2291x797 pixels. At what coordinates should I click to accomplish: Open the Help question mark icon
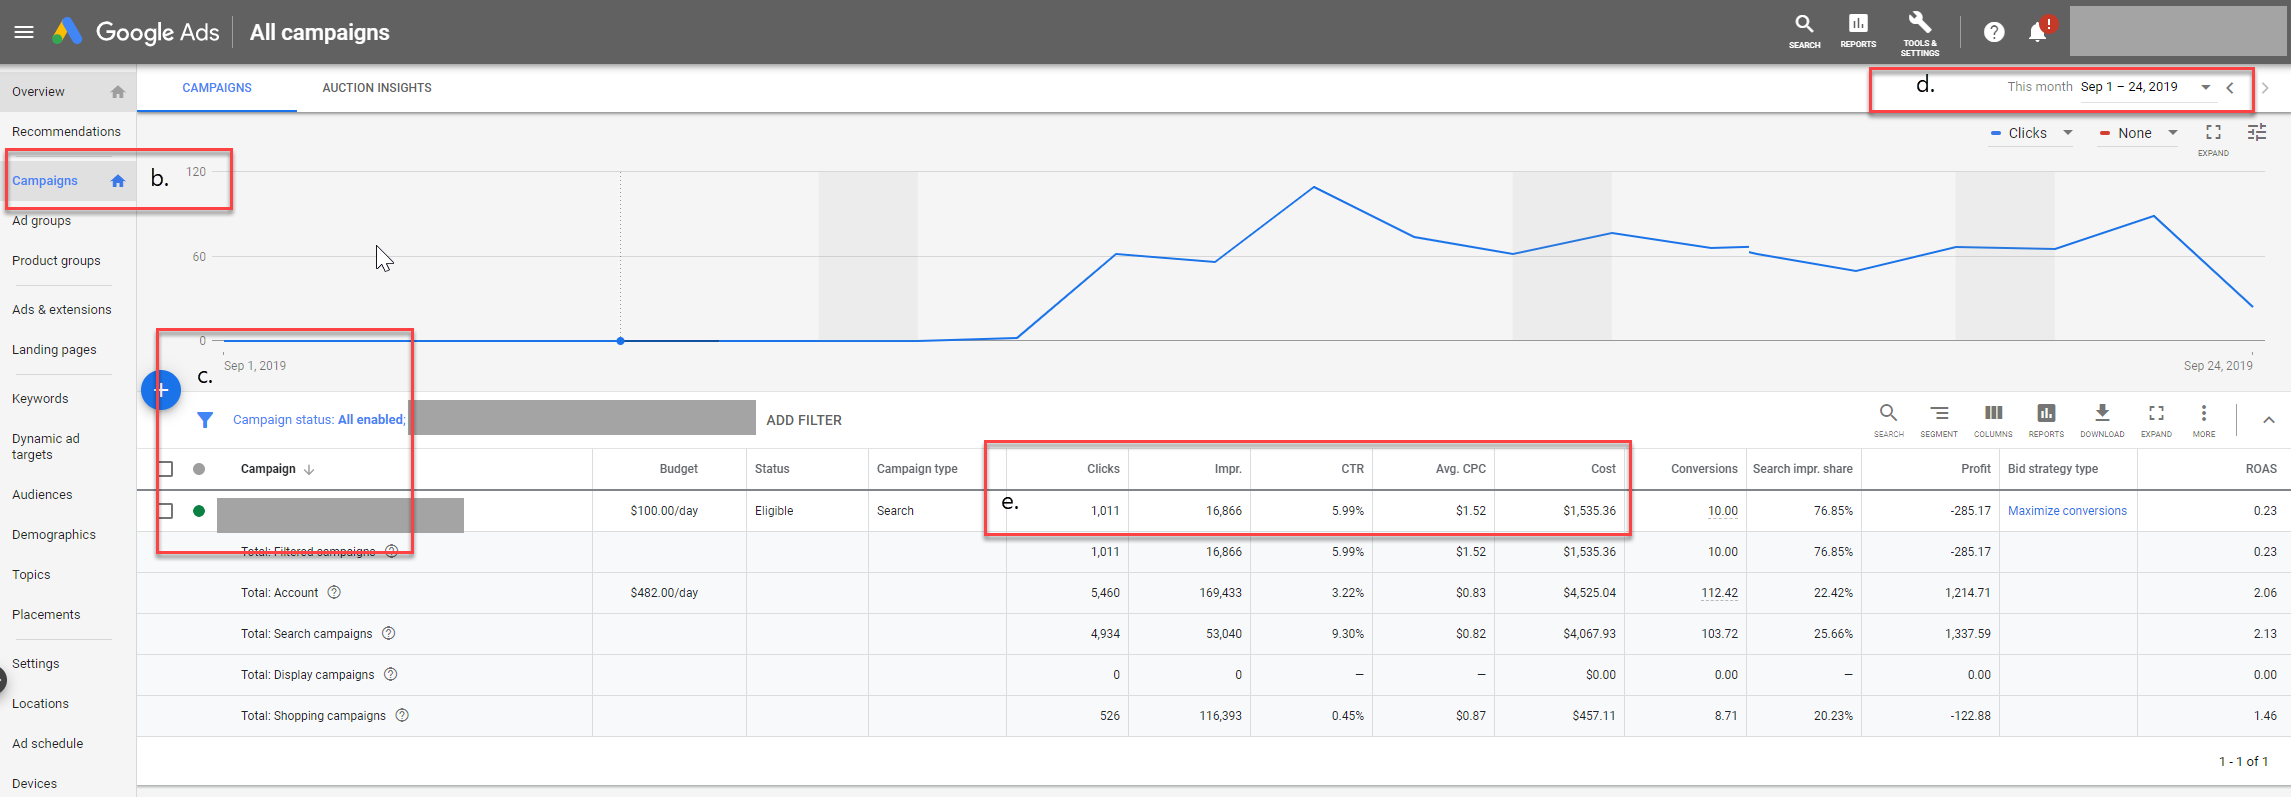[1994, 32]
